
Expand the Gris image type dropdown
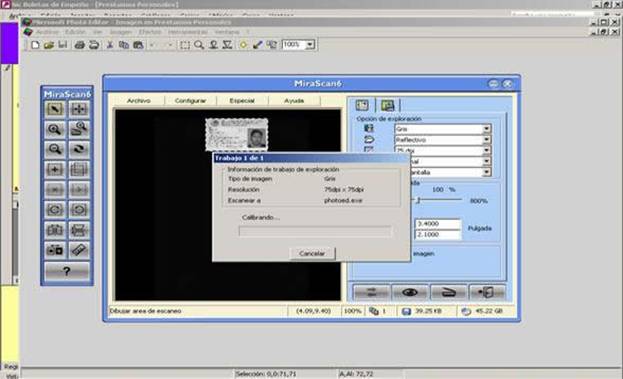(x=487, y=129)
